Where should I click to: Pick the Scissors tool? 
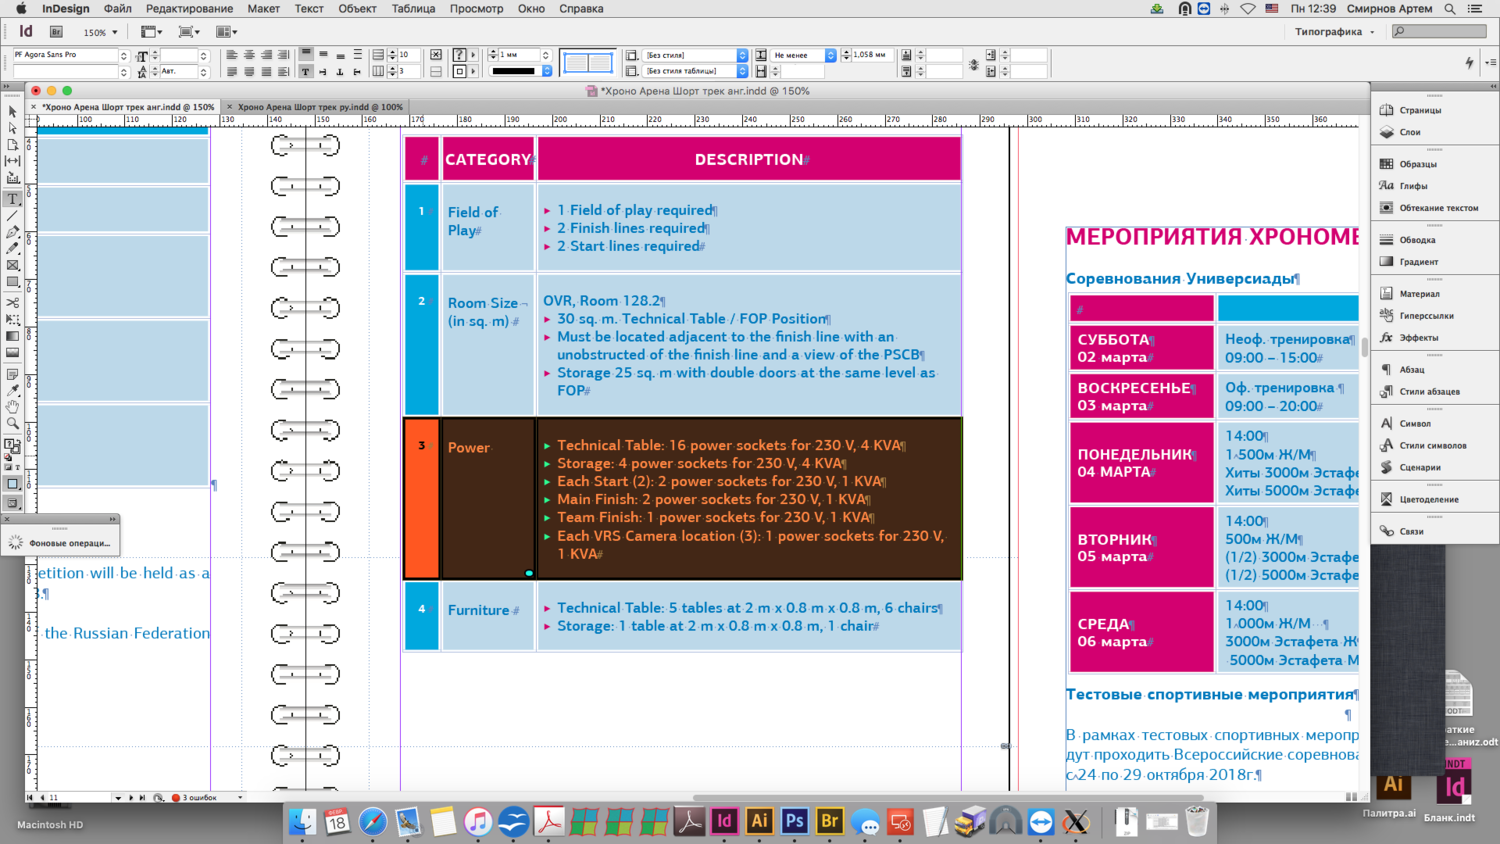pyautogui.click(x=13, y=302)
